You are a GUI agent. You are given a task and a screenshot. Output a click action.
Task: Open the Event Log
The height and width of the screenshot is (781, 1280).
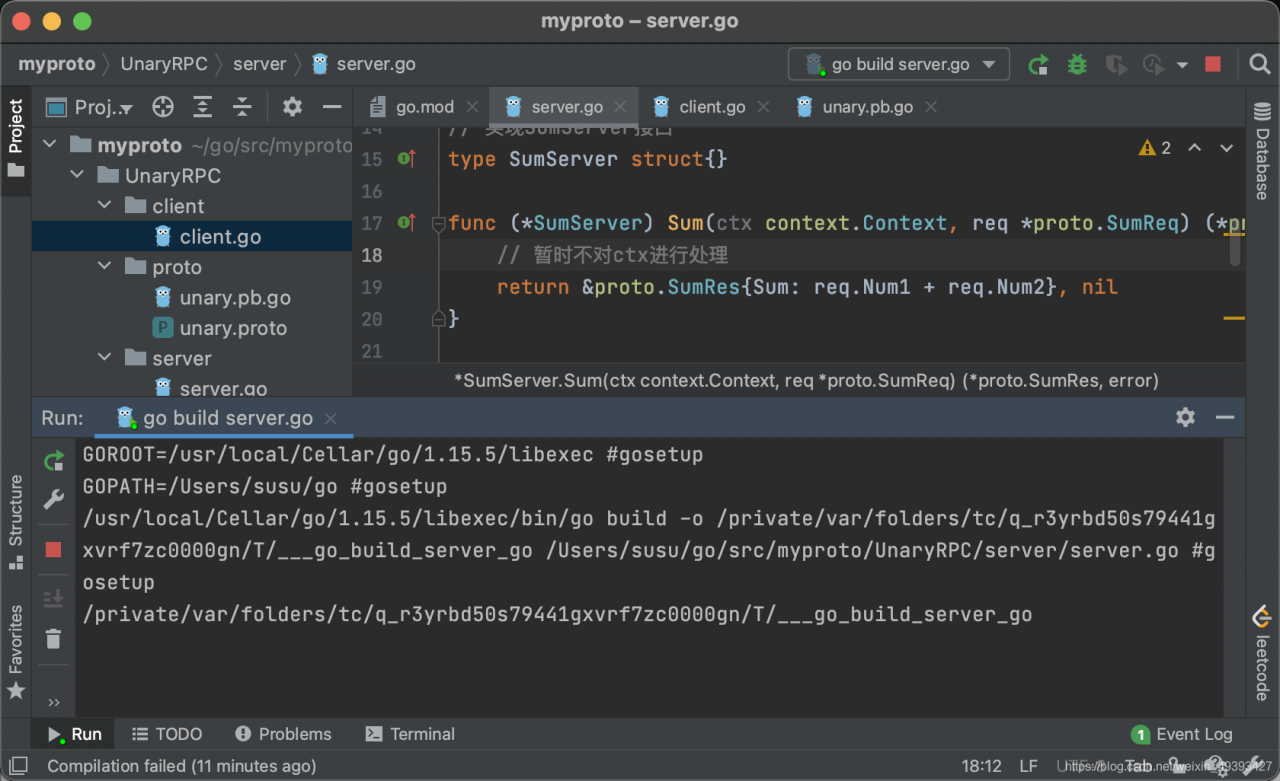1182,734
